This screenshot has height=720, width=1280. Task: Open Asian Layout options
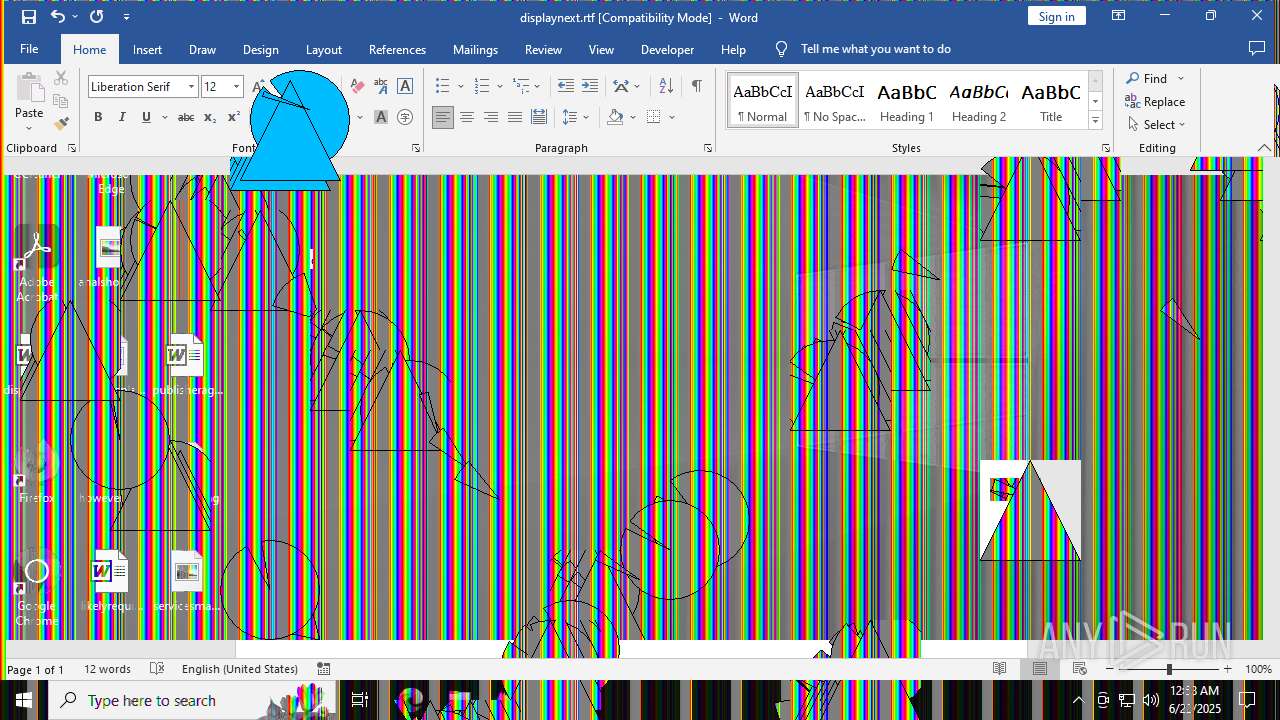pos(621,86)
